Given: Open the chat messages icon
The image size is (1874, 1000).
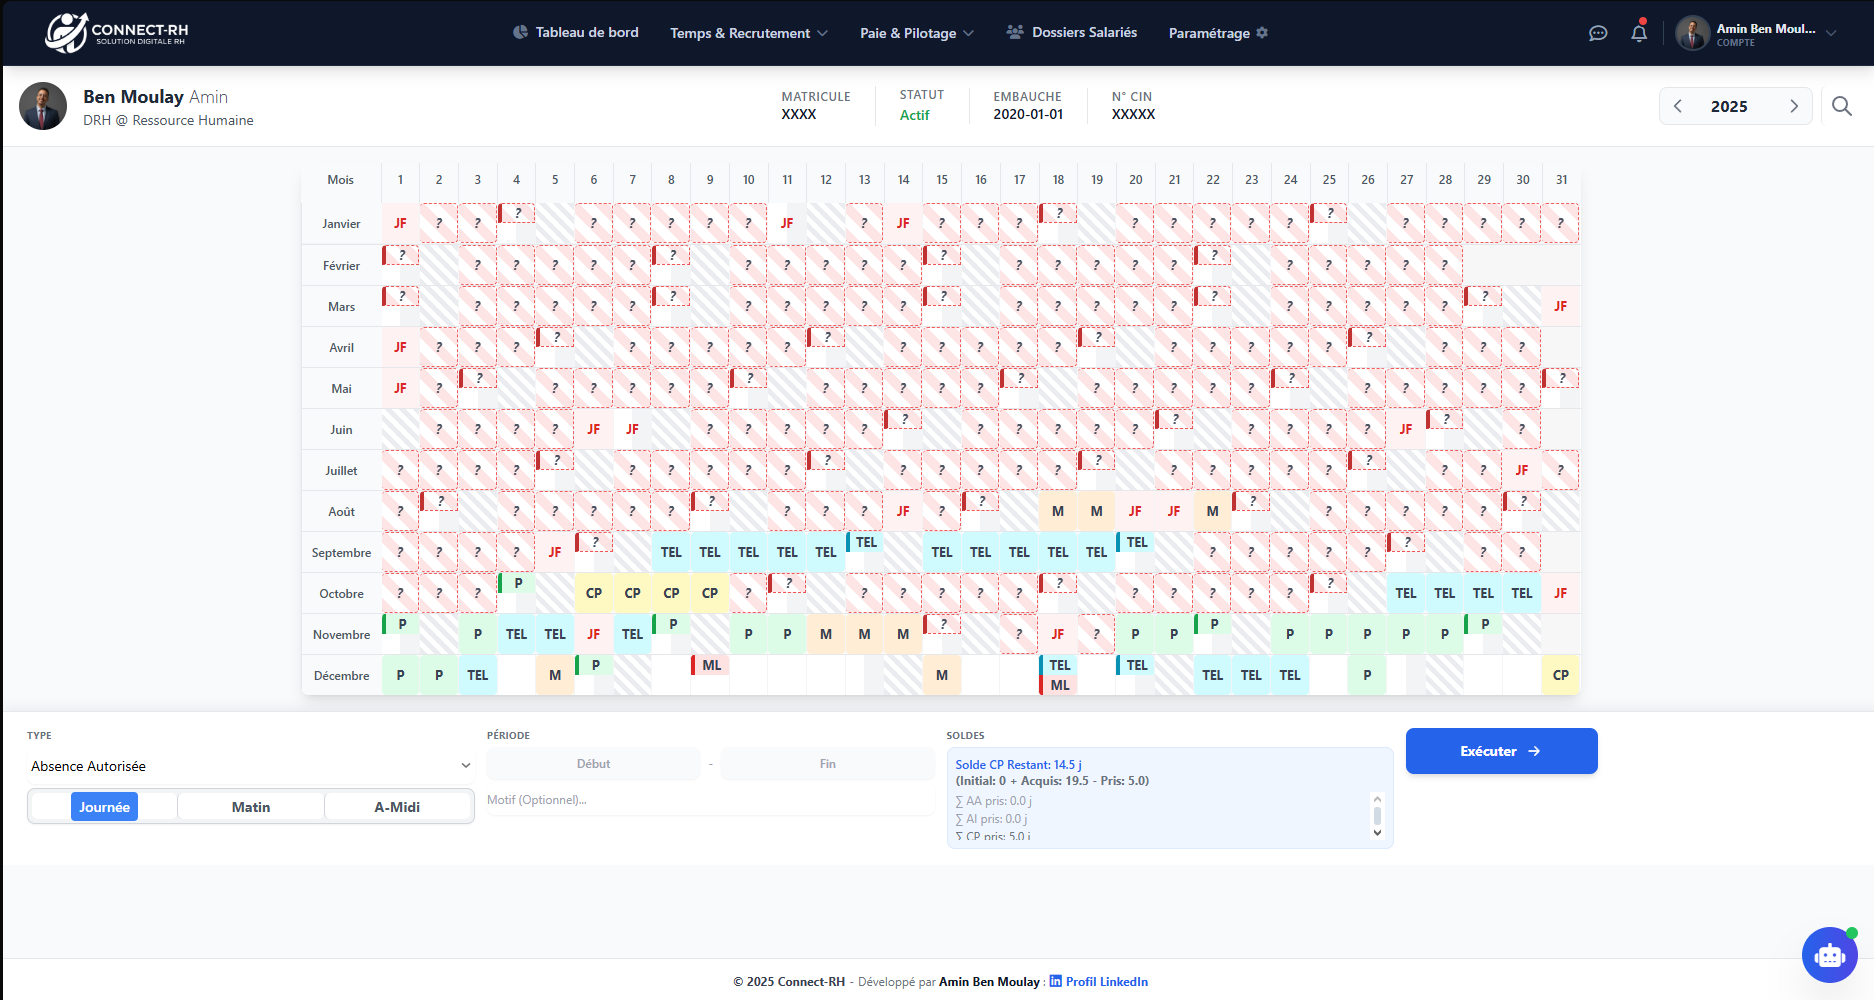Looking at the screenshot, I should pos(1598,33).
